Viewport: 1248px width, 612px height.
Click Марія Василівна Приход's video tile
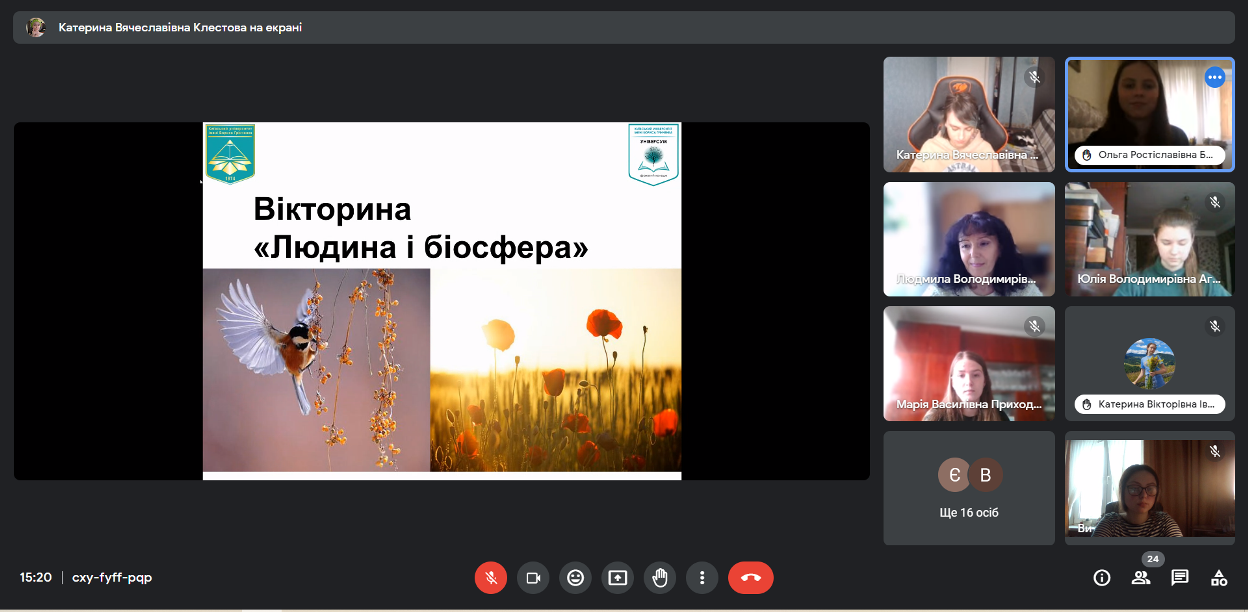(x=968, y=363)
